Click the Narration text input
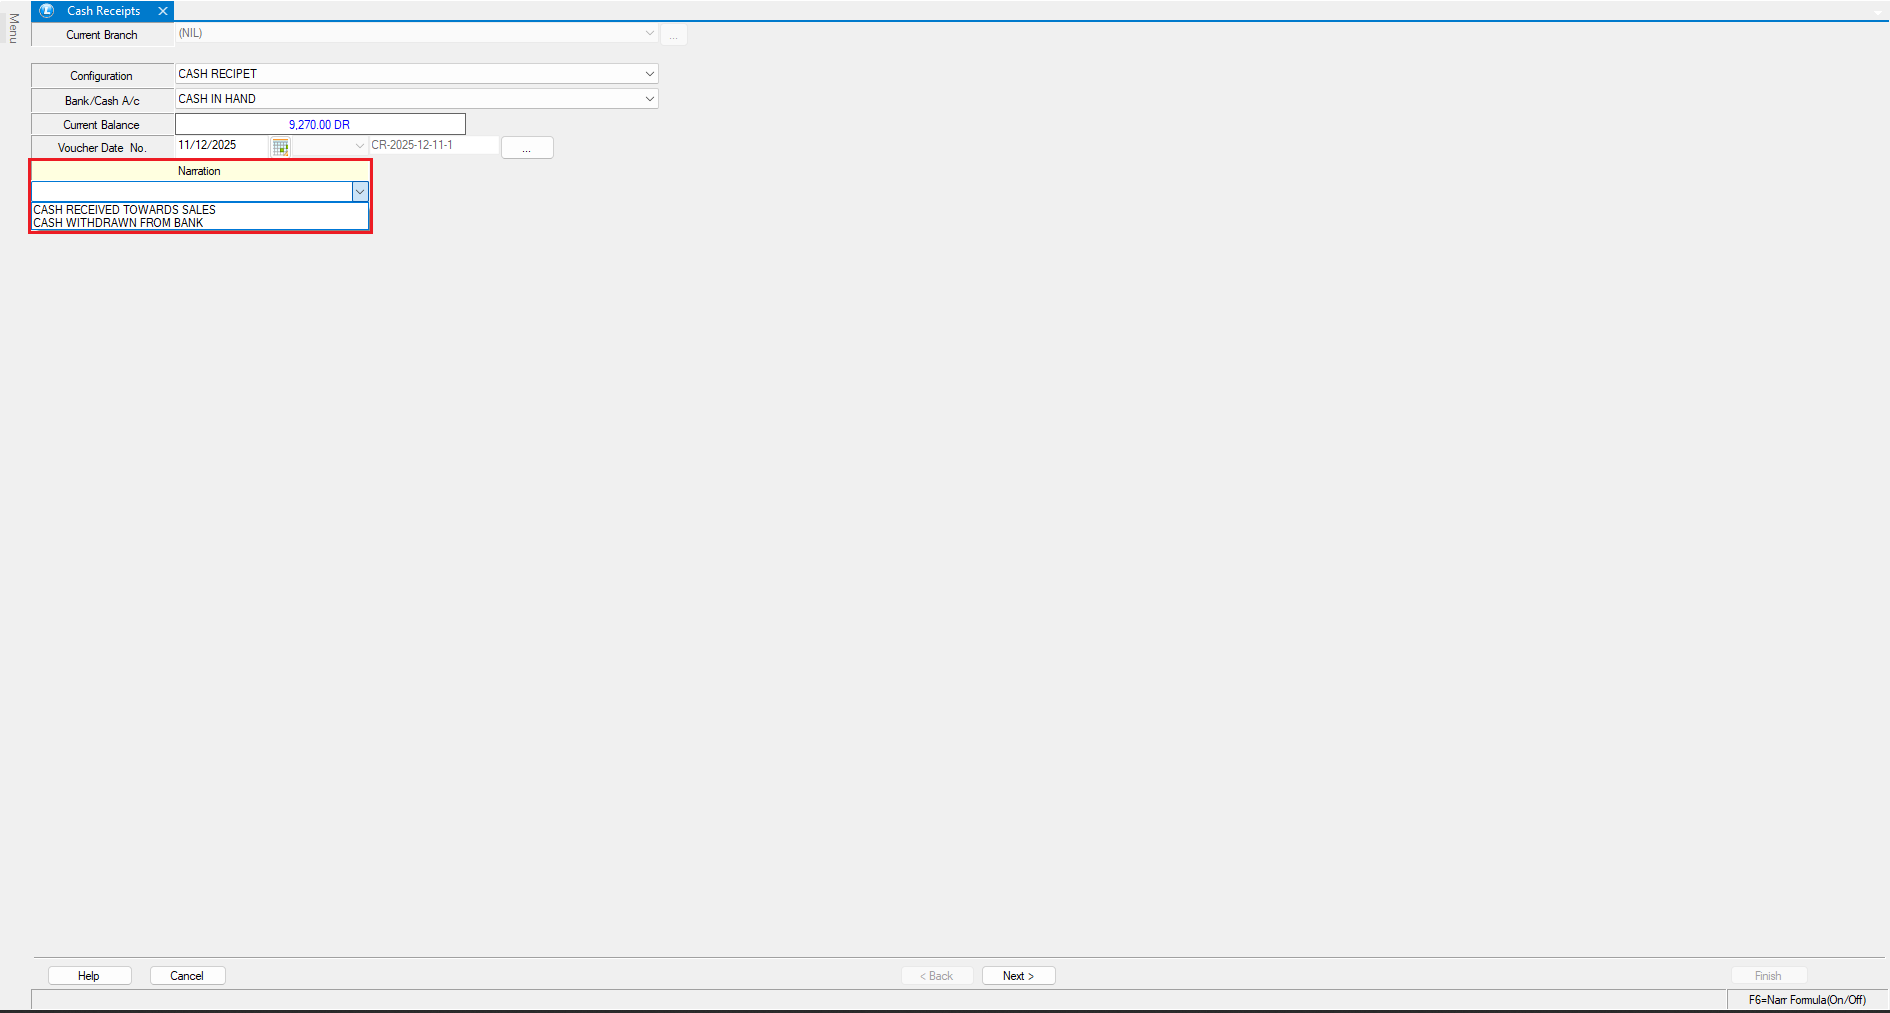 point(190,192)
